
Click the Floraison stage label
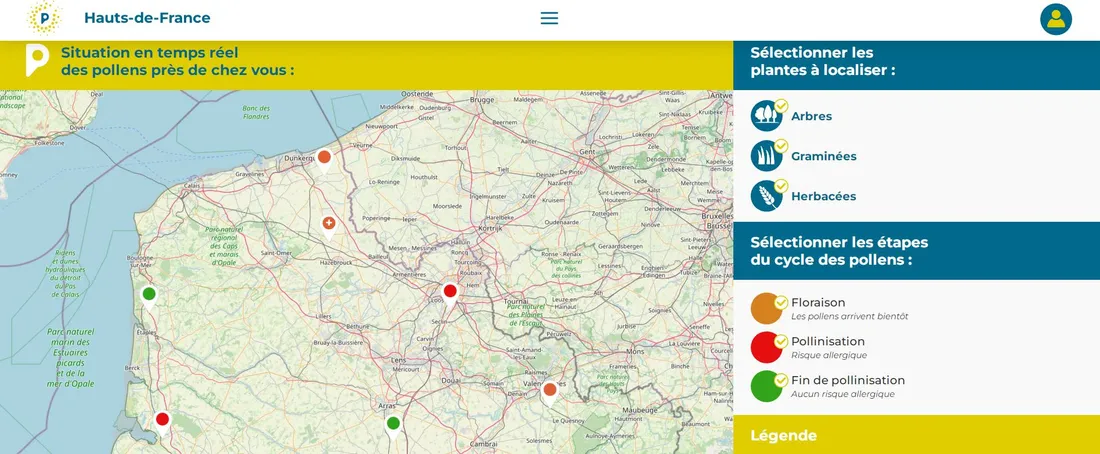(x=818, y=303)
